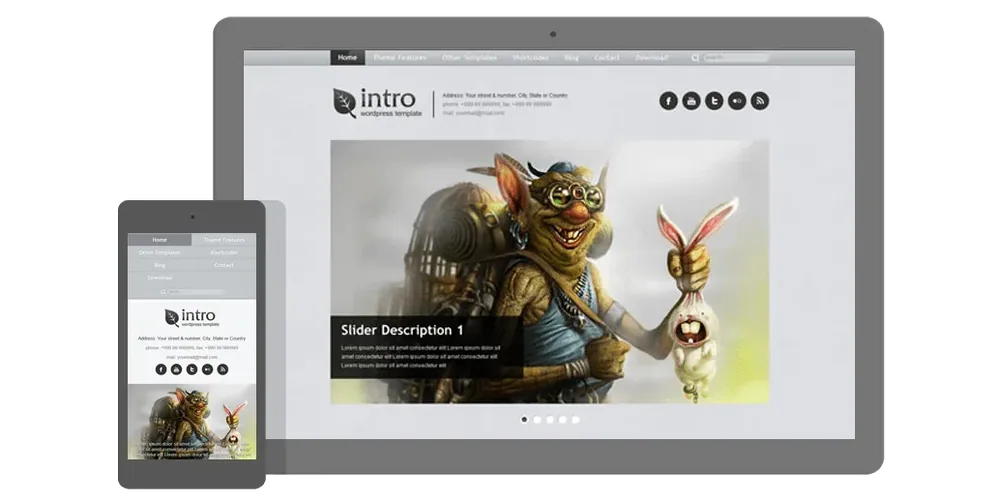The width and height of the screenshot is (1000, 501).
Task: Open Flickr icon in tablet header
Action: pyautogui.click(x=737, y=101)
